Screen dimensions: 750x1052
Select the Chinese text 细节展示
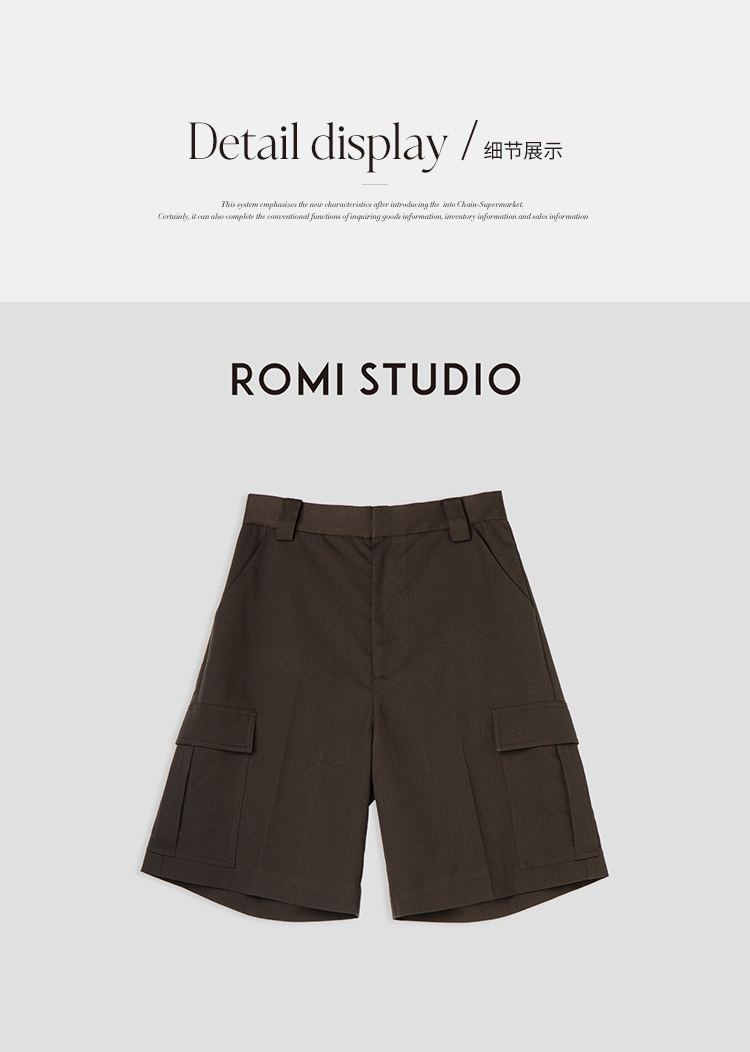[x=523, y=151]
